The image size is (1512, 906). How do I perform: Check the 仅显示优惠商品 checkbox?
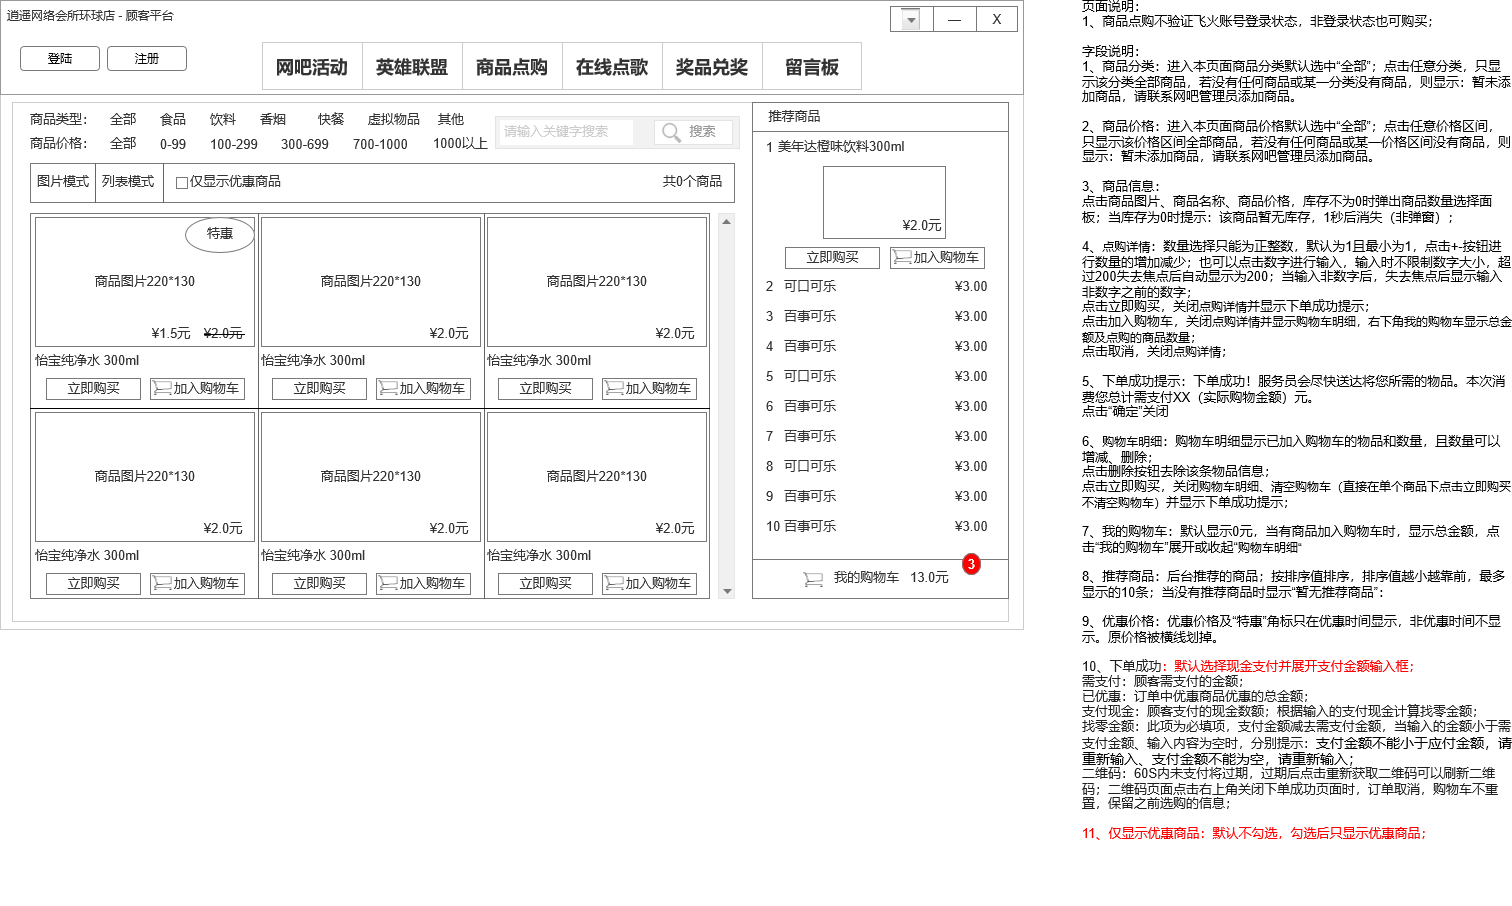point(182,182)
